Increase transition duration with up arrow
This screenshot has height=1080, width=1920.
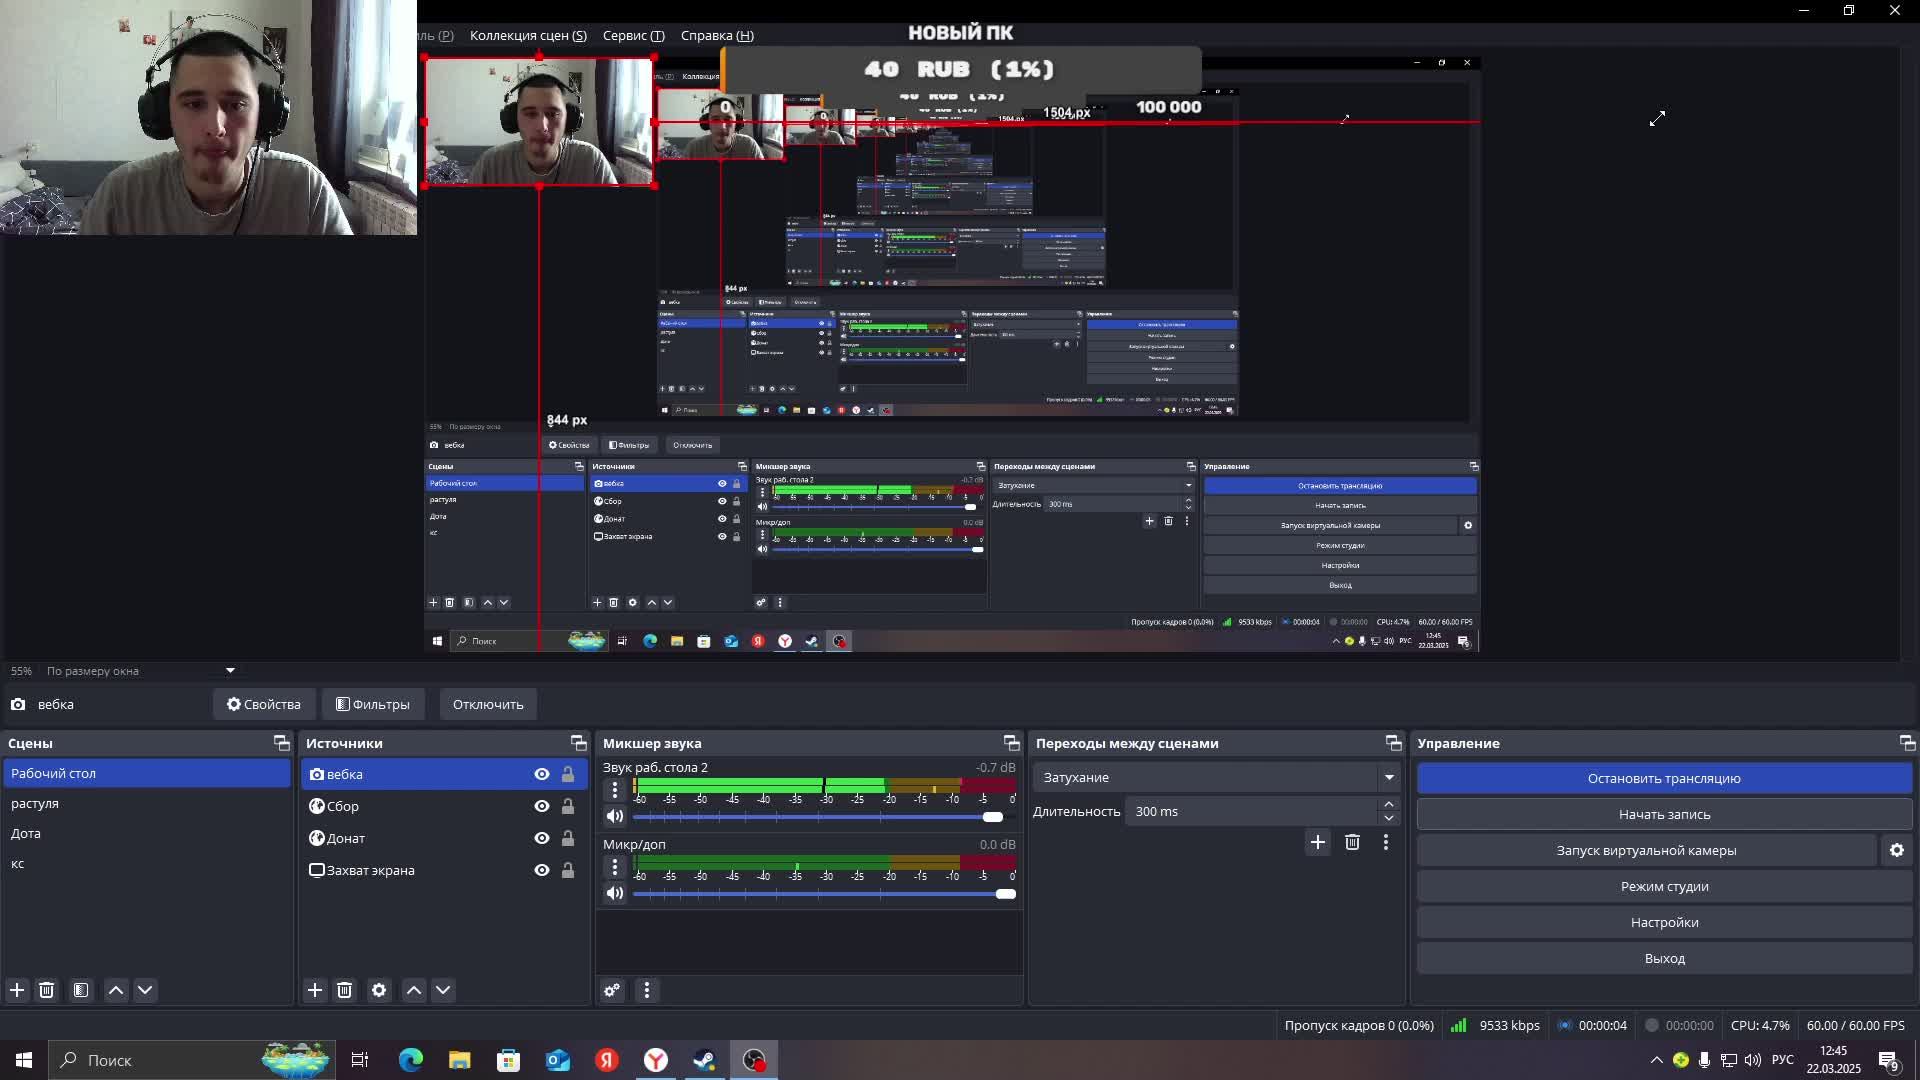pos(1389,804)
